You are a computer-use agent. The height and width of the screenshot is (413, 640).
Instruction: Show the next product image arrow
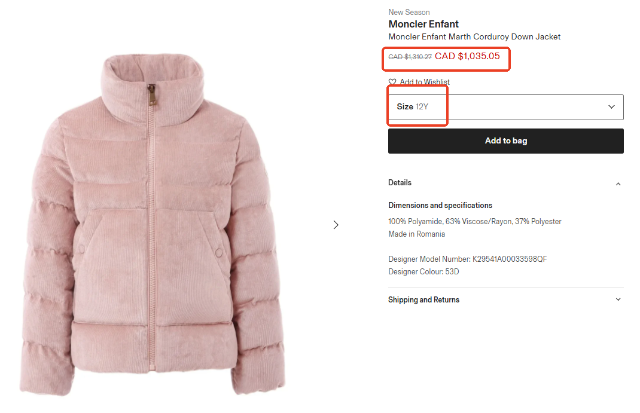click(336, 225)
